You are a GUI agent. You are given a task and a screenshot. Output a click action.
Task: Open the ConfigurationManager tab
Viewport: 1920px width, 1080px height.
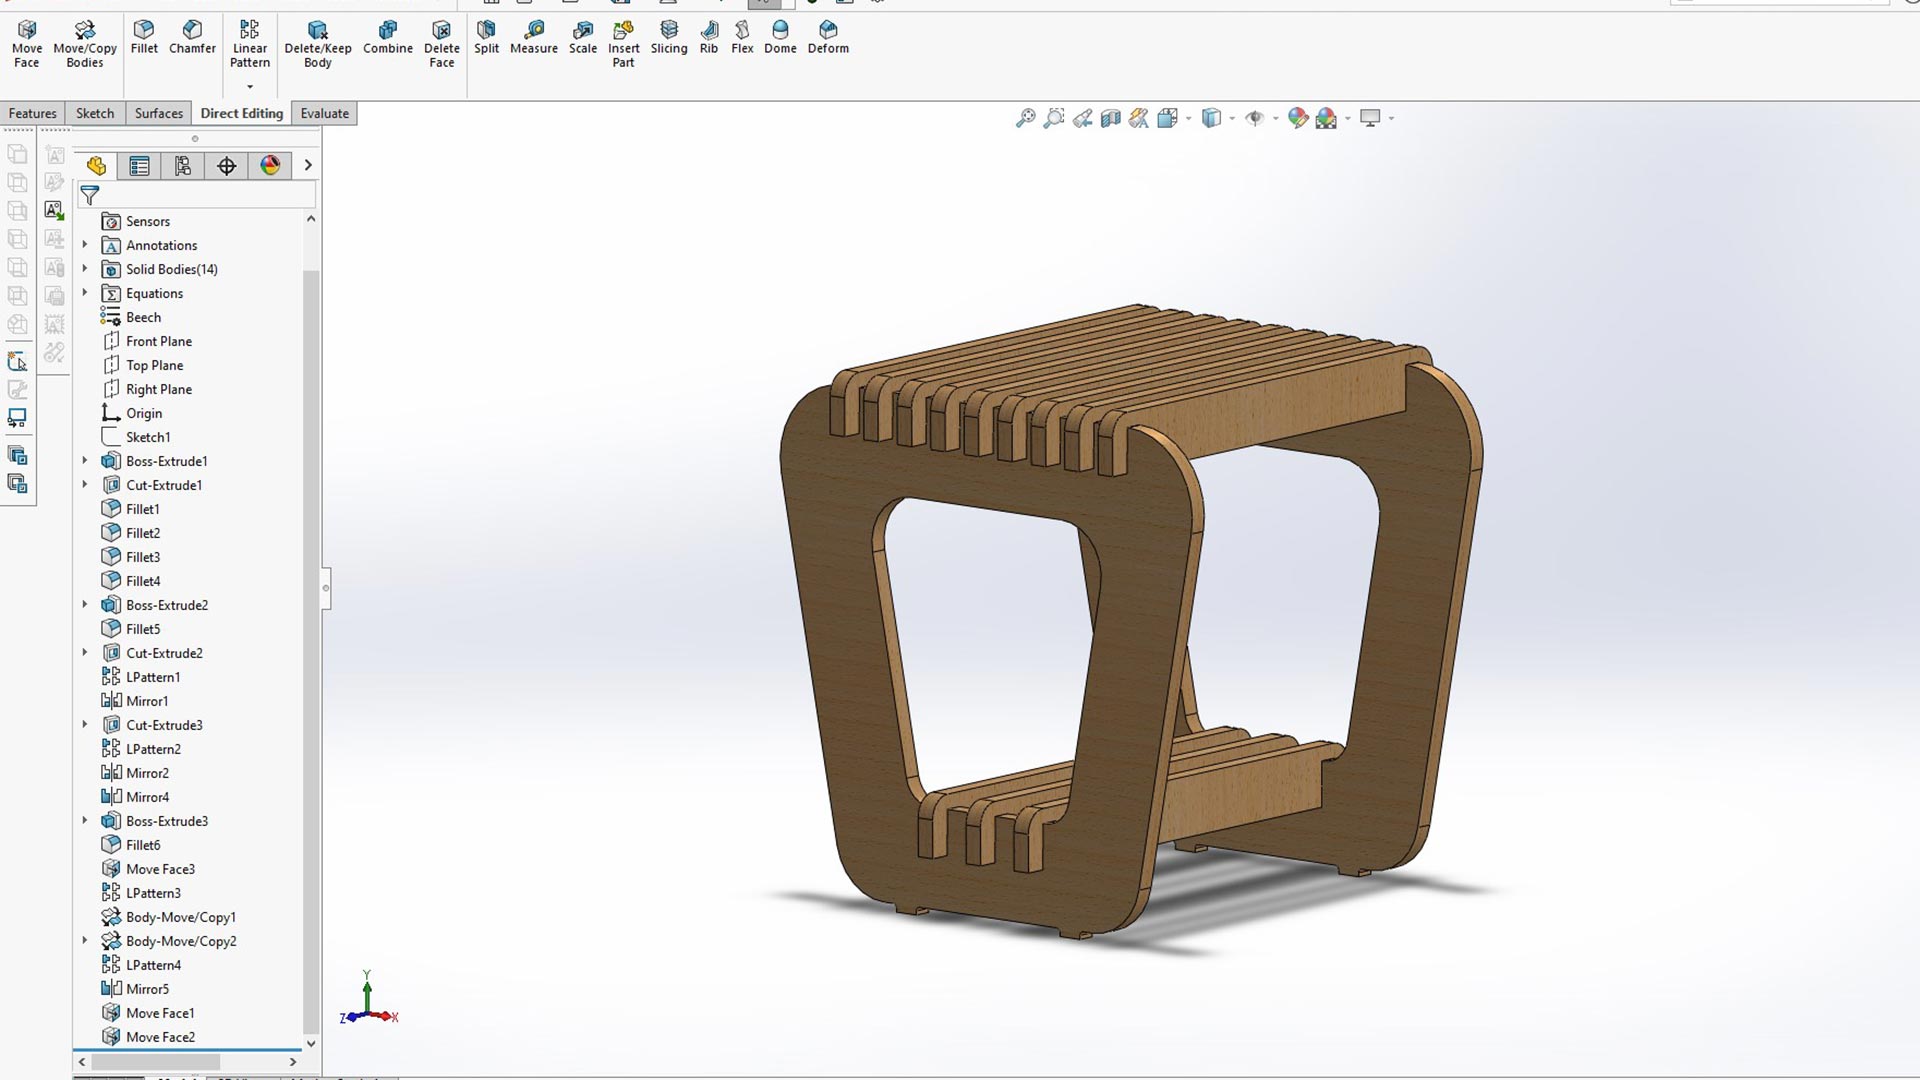click(183, 166)
